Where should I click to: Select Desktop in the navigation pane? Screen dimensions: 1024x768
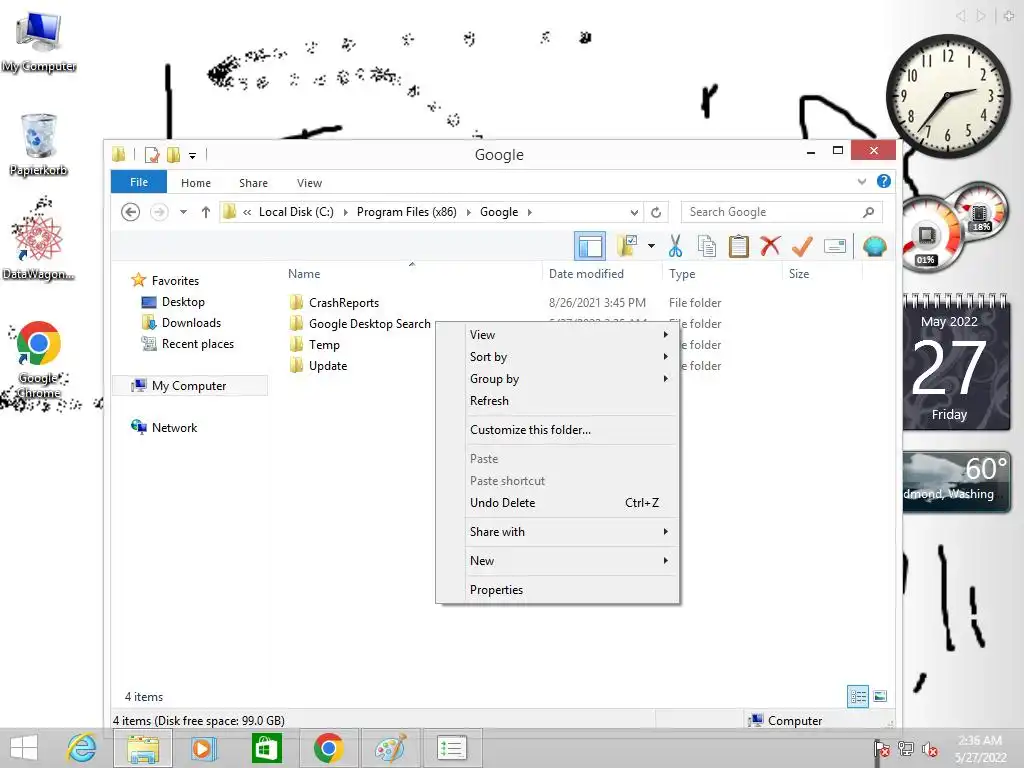[x=183, y=302]
